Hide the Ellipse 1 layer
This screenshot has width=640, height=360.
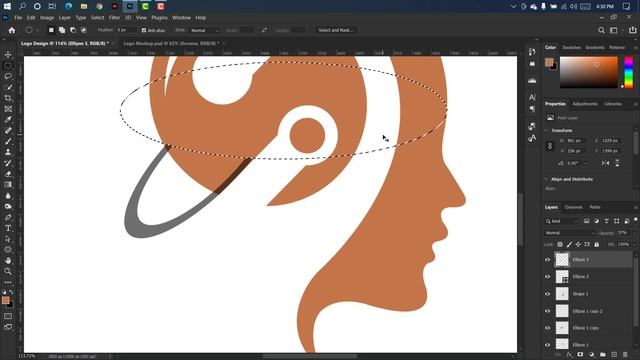coord(547,345)
